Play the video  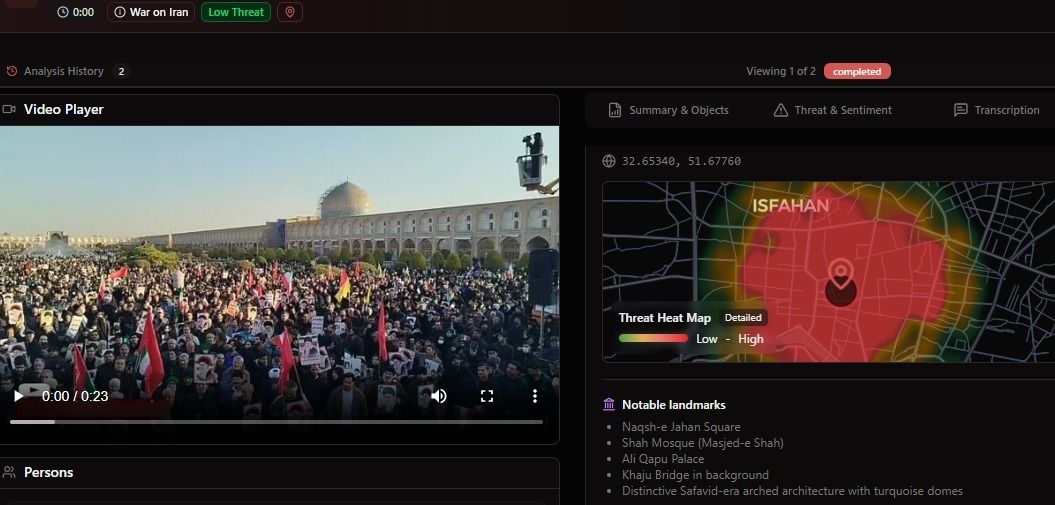19,396
